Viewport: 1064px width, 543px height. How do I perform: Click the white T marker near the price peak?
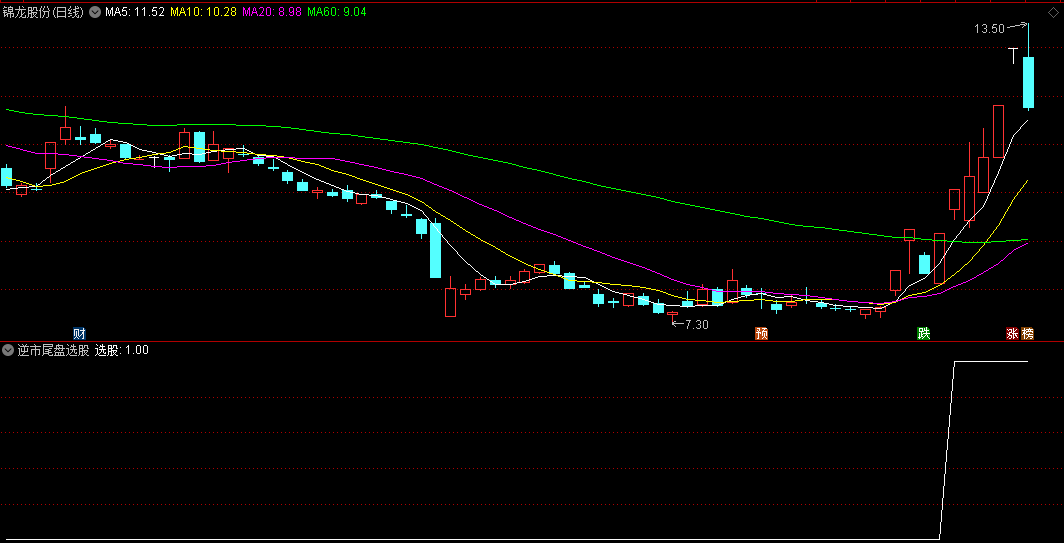pyautogui.click(x=1014, y=56)
